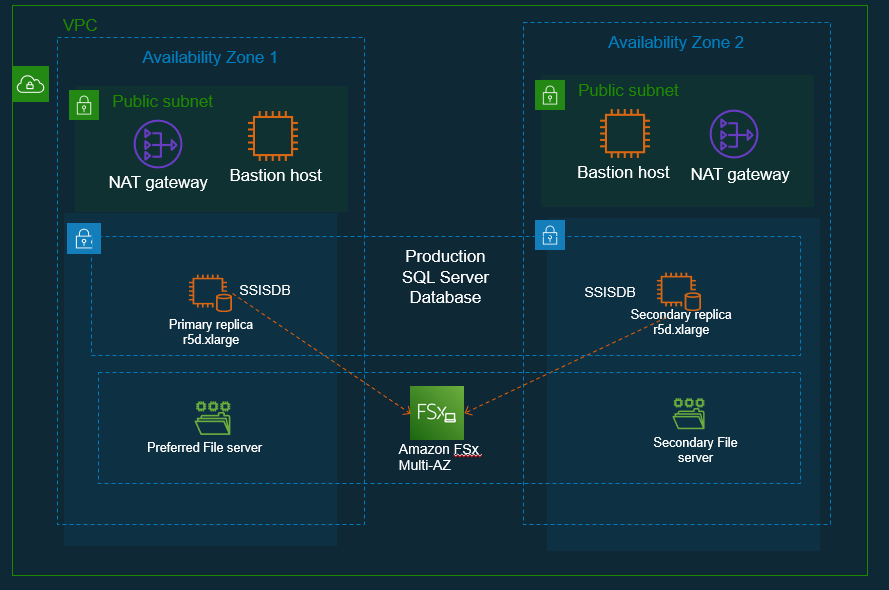The width and height of the screenshot is (889, 590).
Task: Click the blue private subnet lock icon in Zone 1
Action: 84,238
